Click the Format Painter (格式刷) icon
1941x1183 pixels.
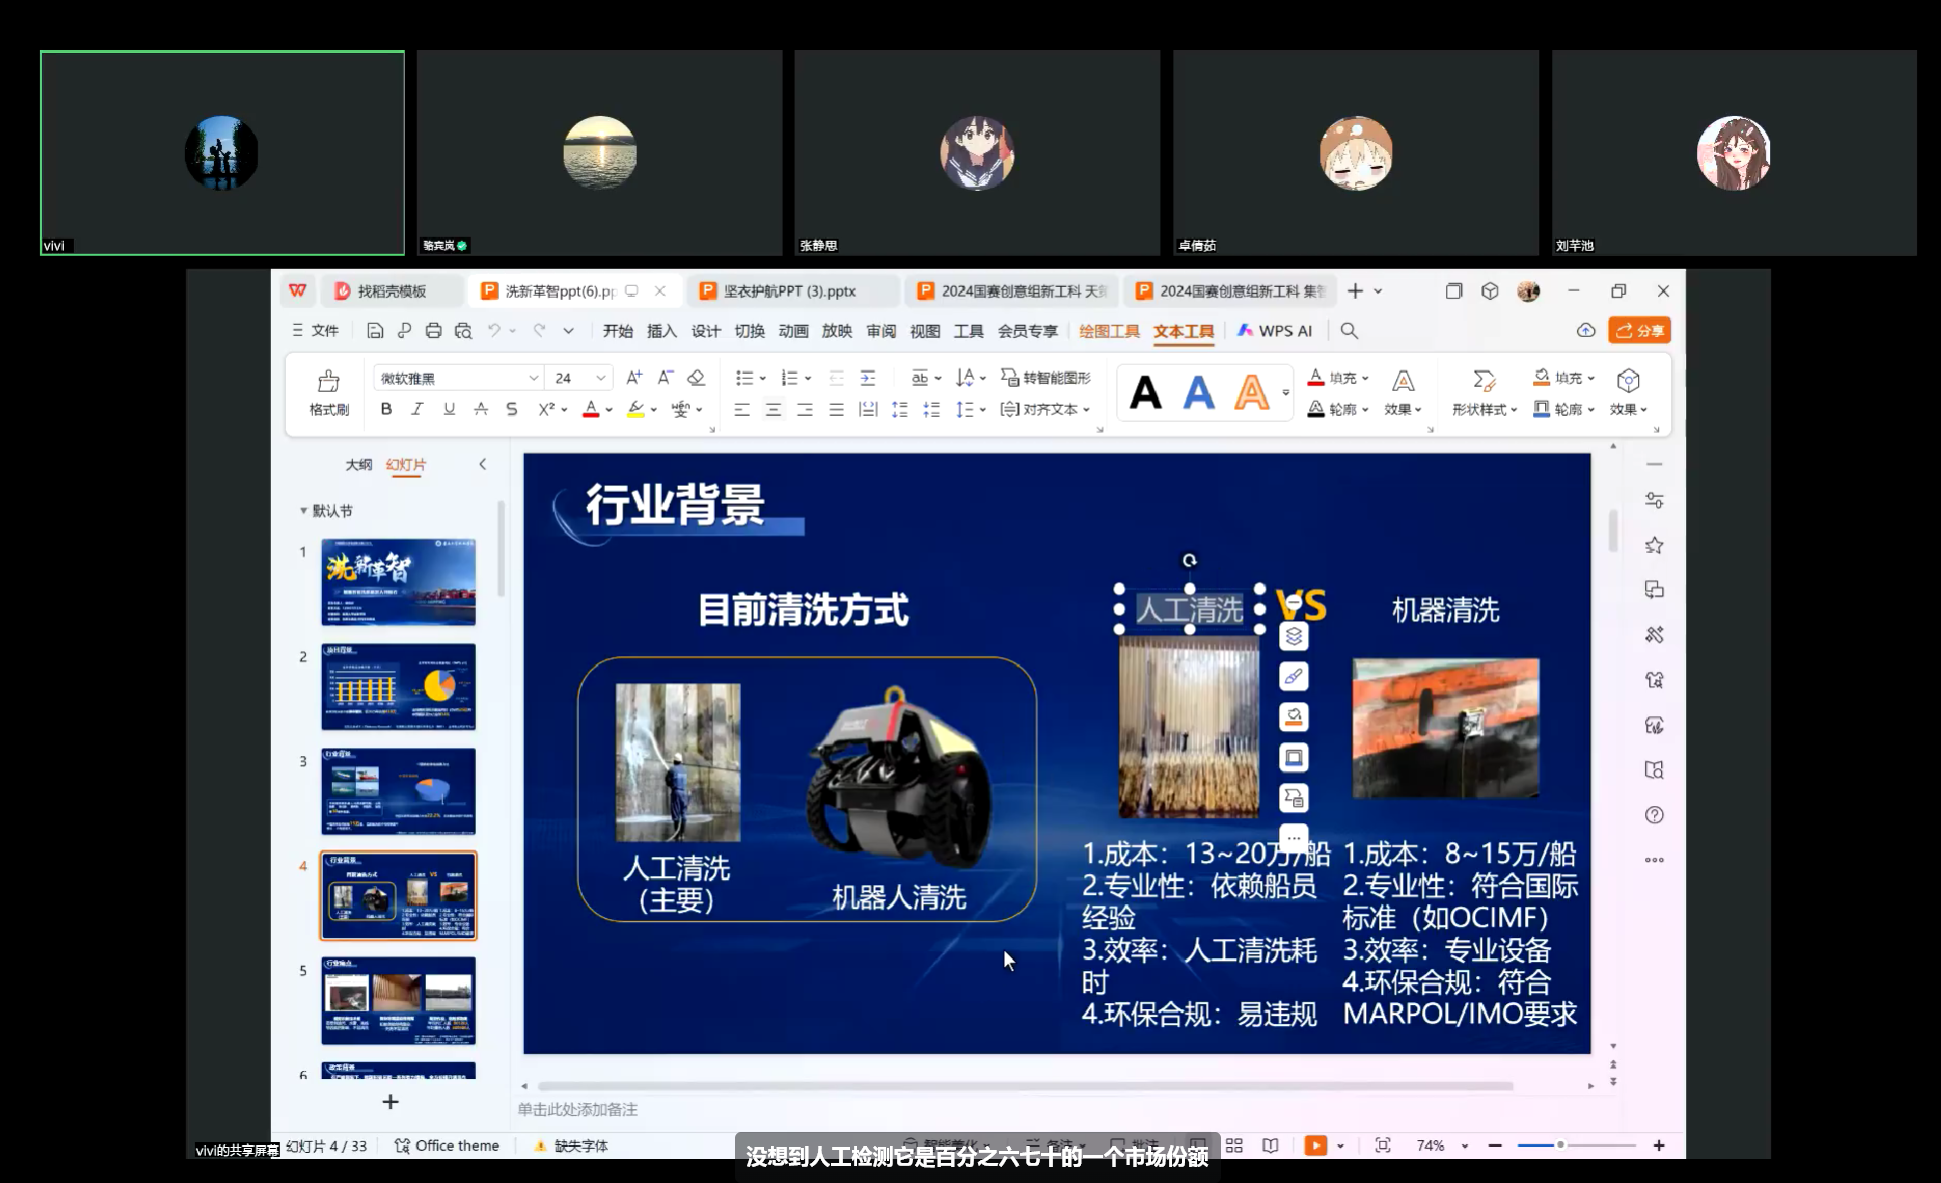pyautogui.click(x=328, y=381)
